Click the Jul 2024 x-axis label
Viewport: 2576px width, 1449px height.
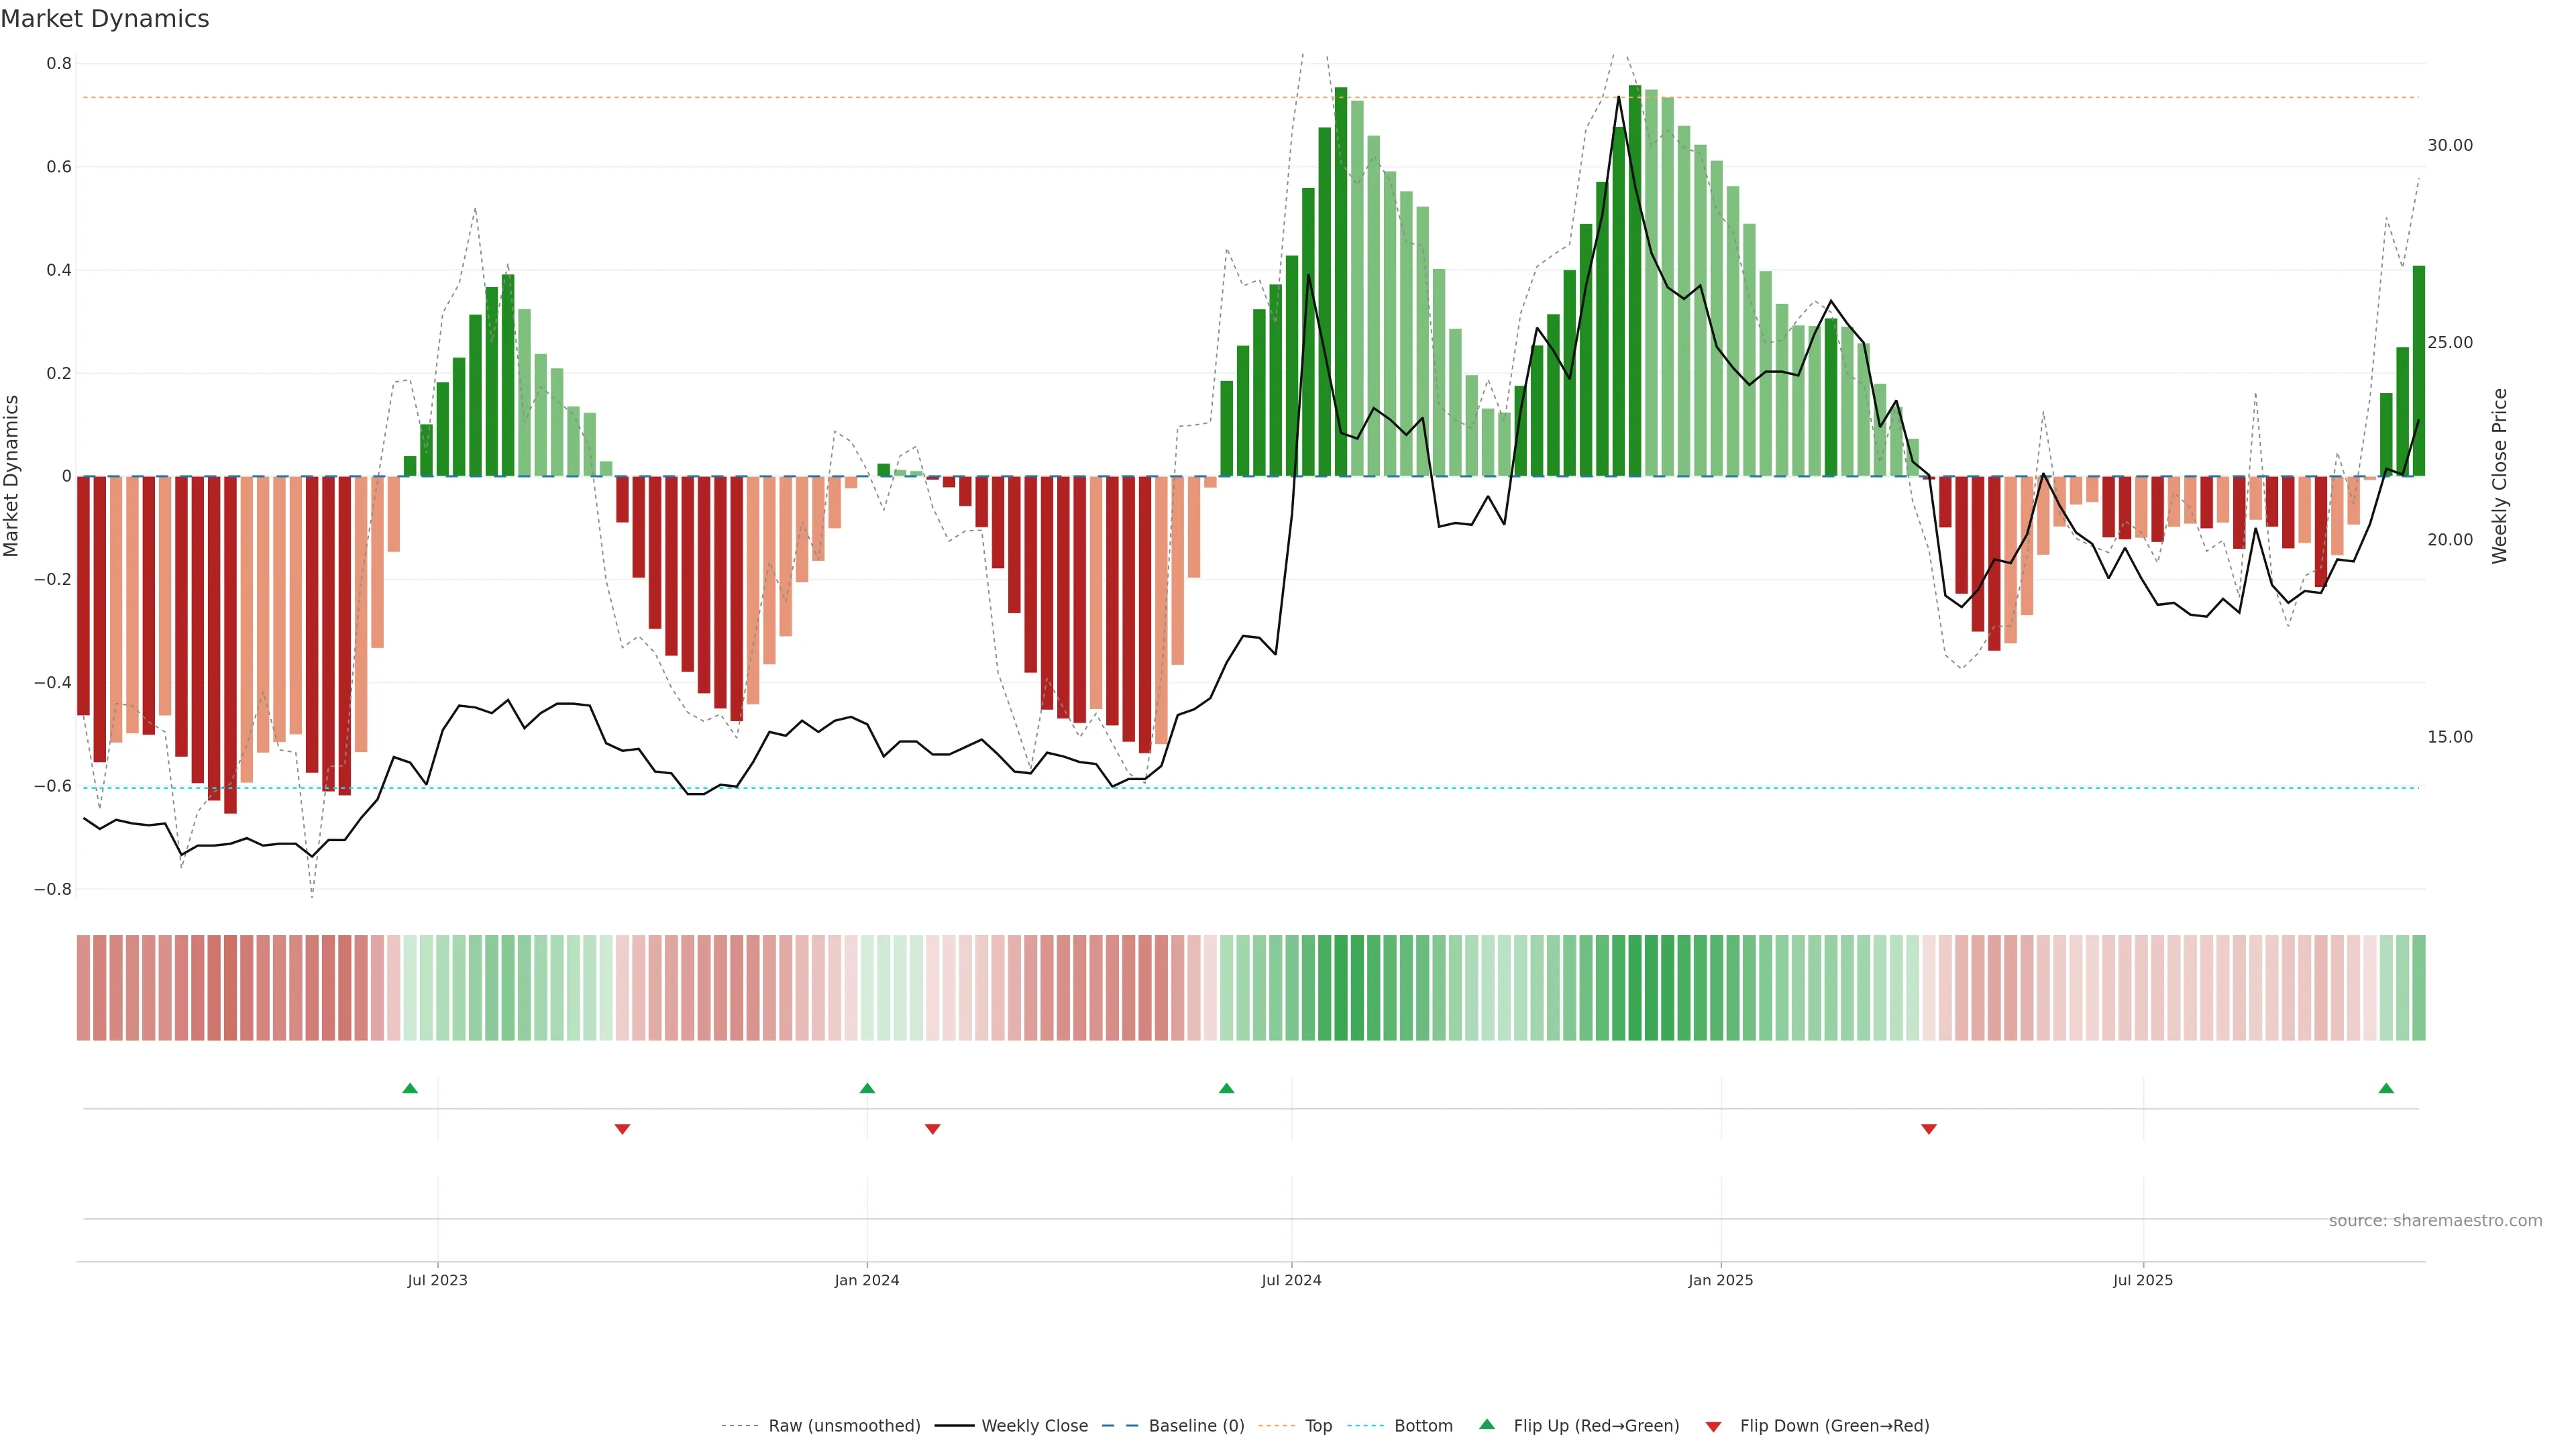point(1291,1280)
